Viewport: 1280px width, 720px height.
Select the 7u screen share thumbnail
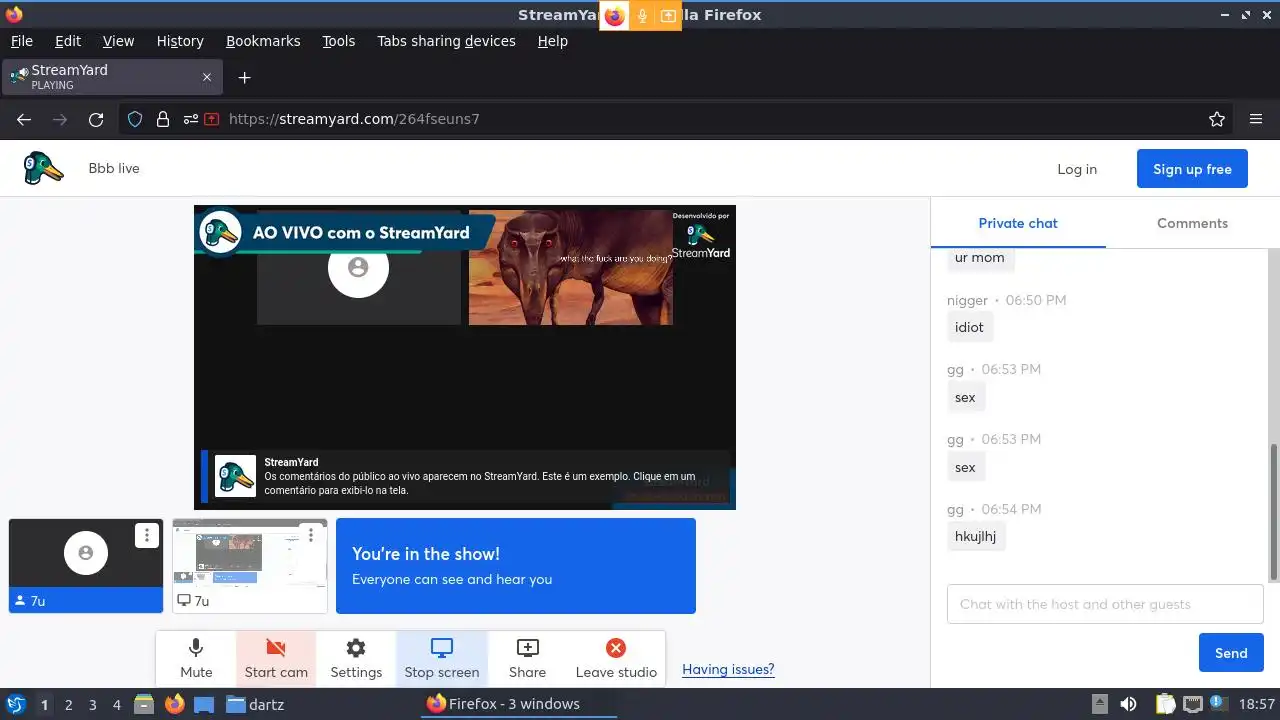click(250, 566)
